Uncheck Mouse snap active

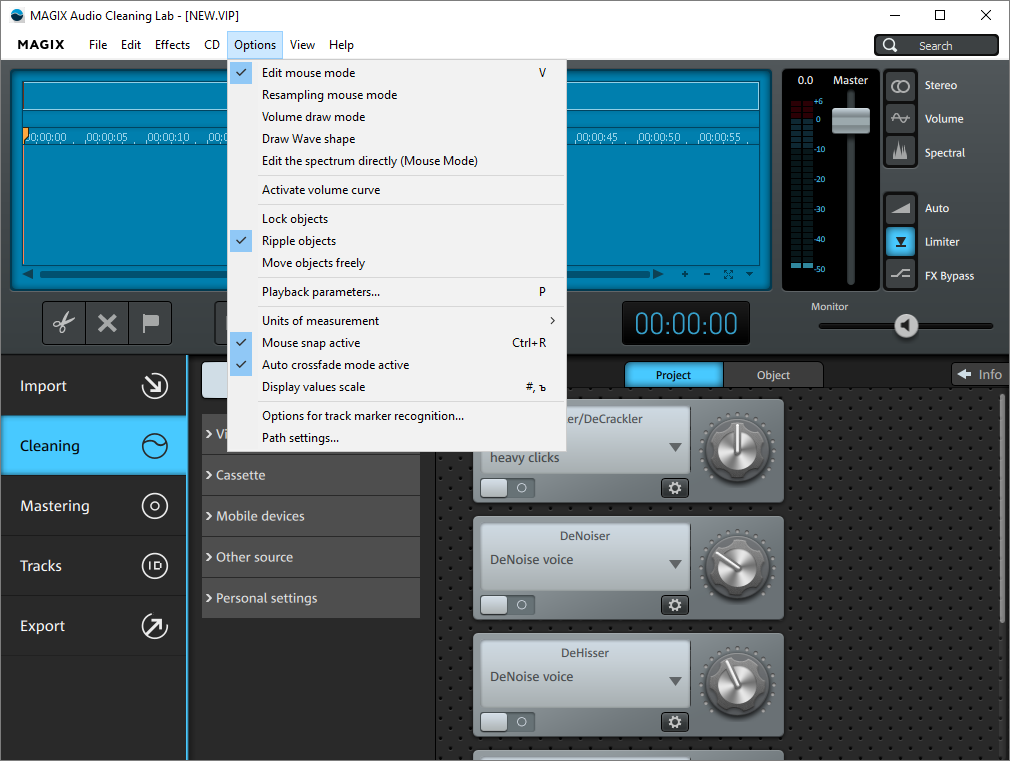(x=397, y=343)
